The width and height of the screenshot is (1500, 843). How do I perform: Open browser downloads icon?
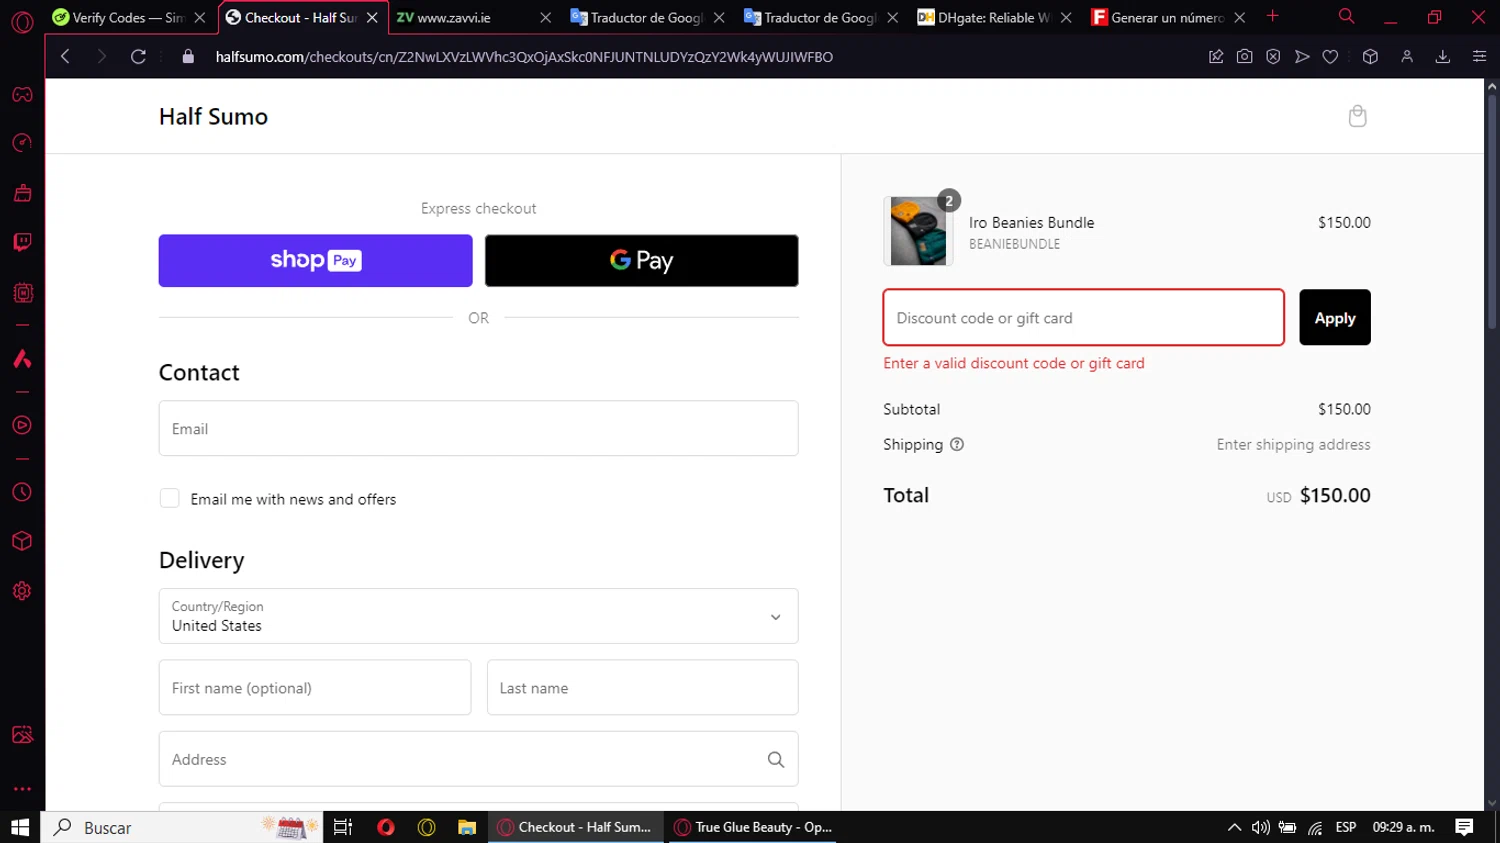pyautogui.click(x=1443, y=57)
